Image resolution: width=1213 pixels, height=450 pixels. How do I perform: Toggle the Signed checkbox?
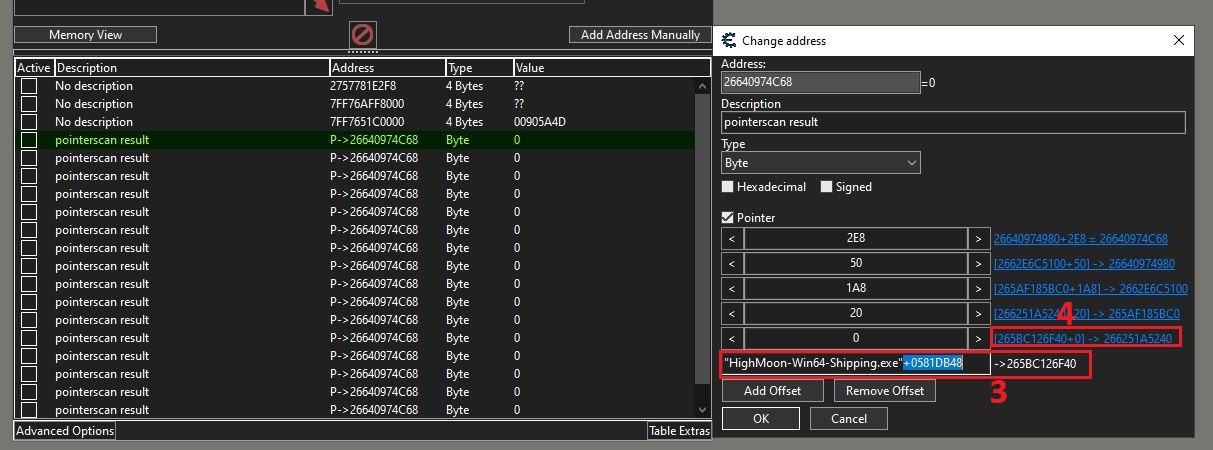tap(827, 187)
